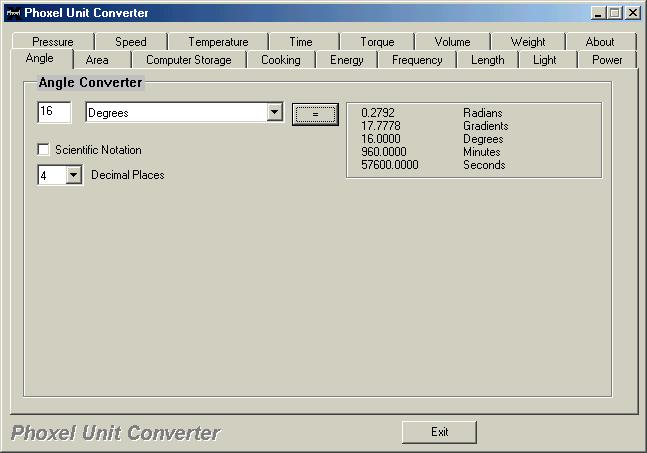The image size is (647, 453).
Task: Select the Angle tab
Action: (x=40, y=58)
